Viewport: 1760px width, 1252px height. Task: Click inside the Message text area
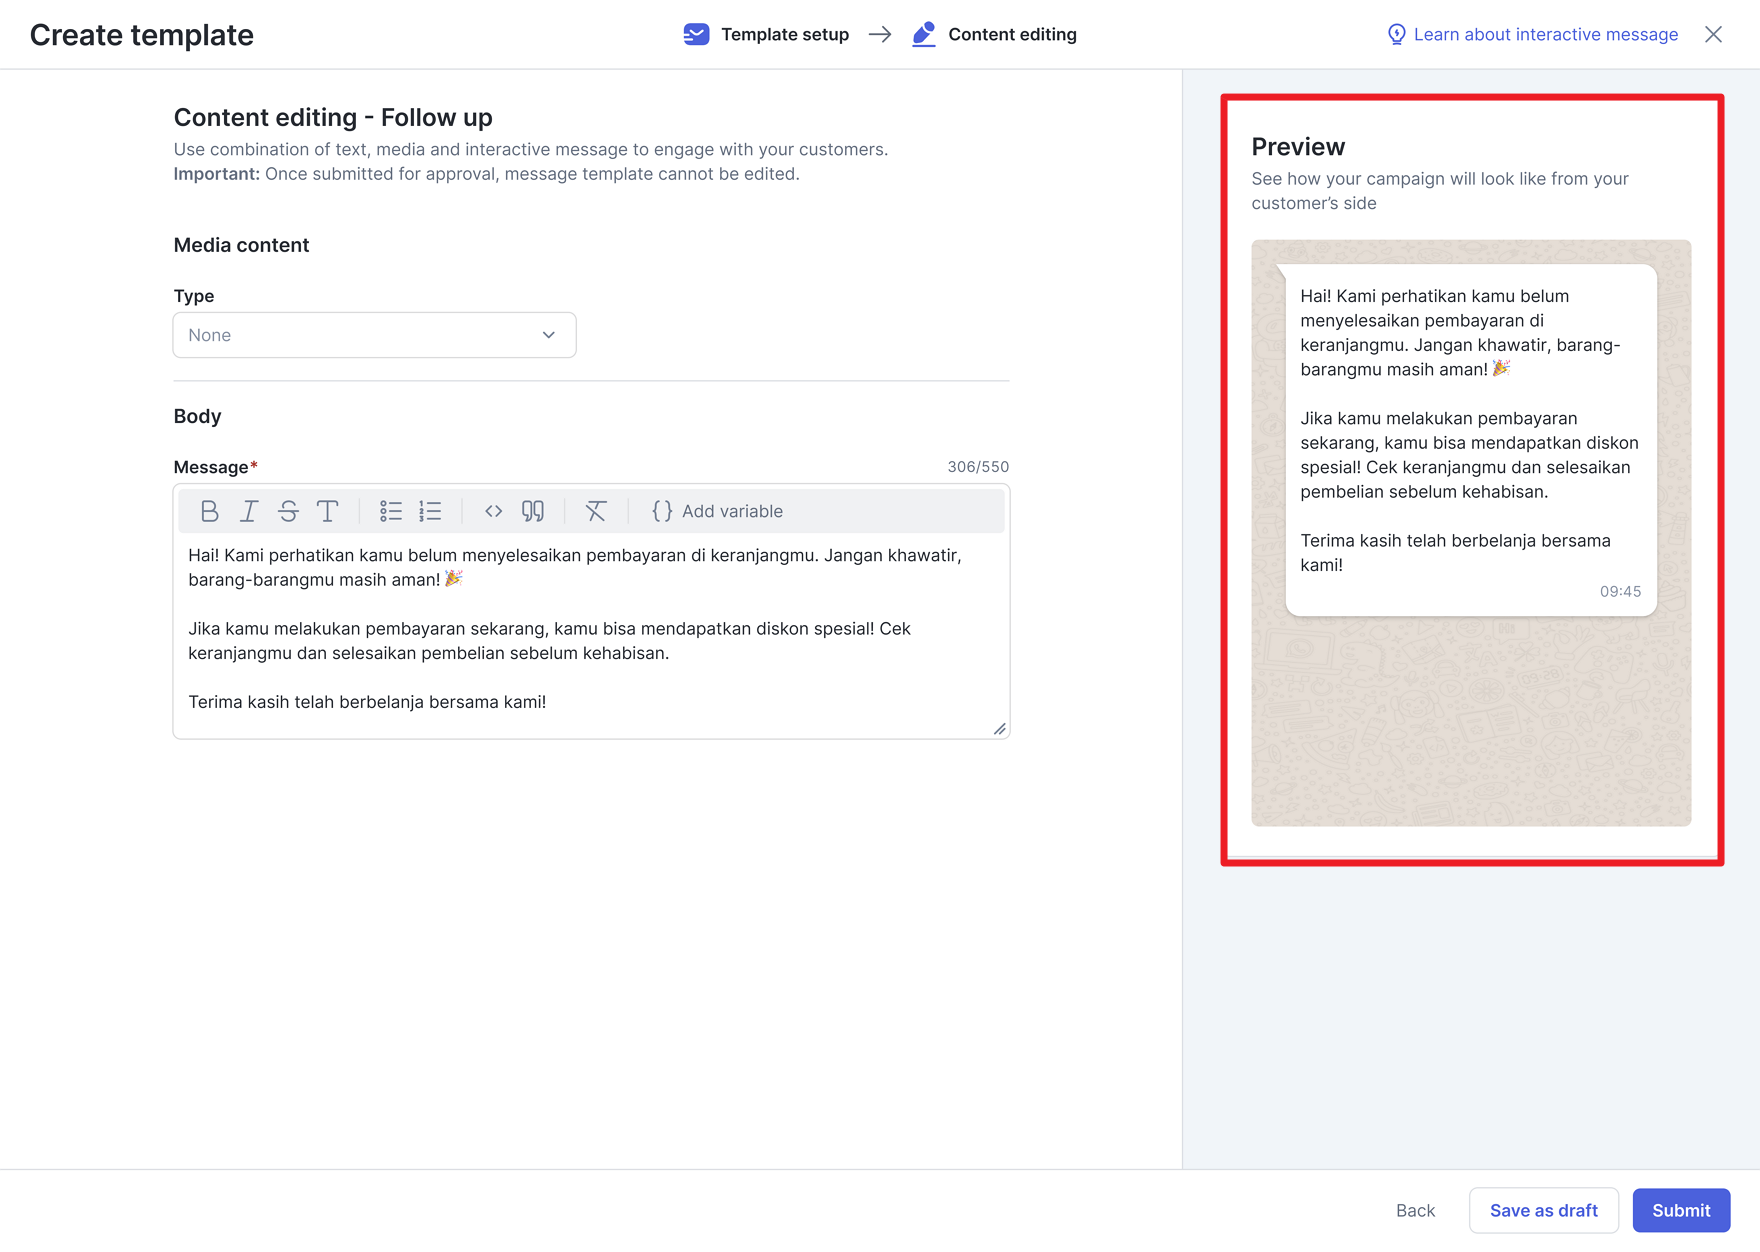click(591, 636)
